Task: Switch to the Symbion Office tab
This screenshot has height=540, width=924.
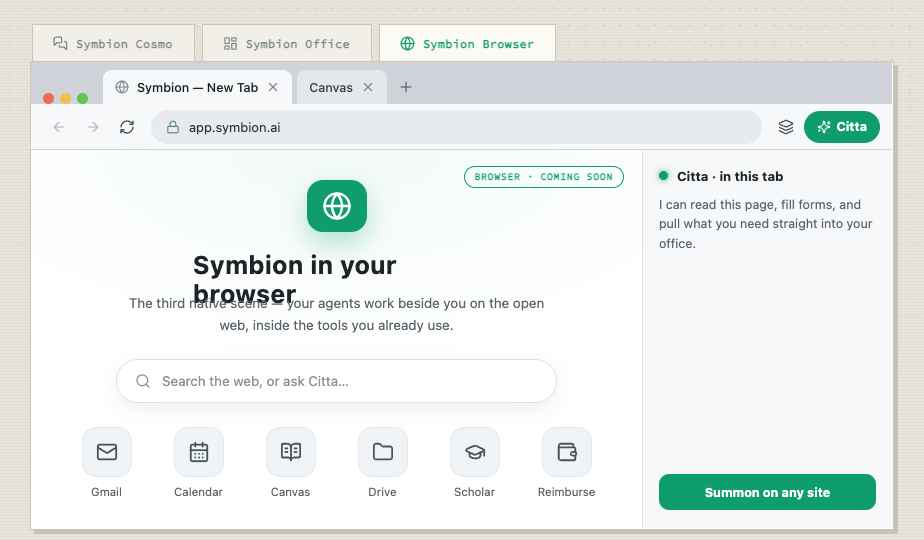Action: pos(287,43)
